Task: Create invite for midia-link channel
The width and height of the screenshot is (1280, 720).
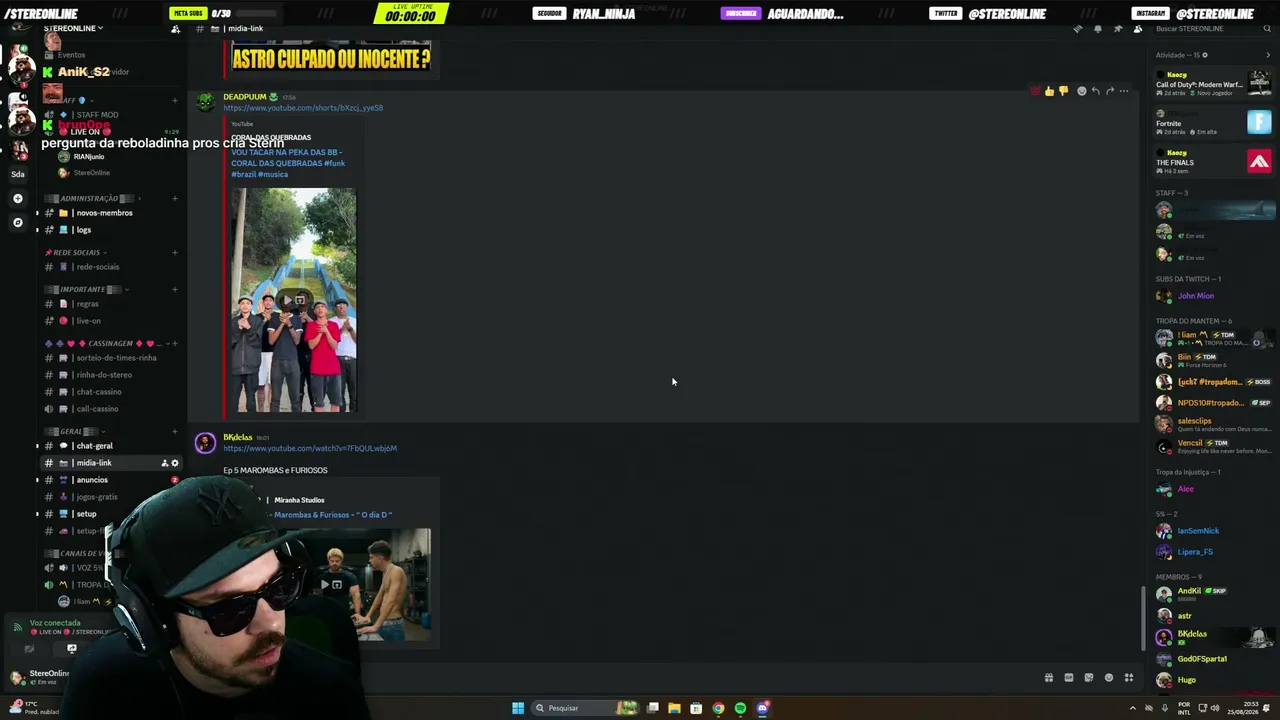Action: click(x=165, y=463)
